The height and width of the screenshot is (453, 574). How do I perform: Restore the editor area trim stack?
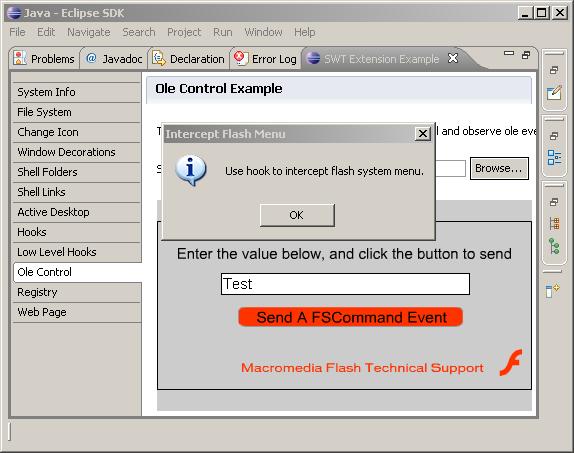point(554,70)
